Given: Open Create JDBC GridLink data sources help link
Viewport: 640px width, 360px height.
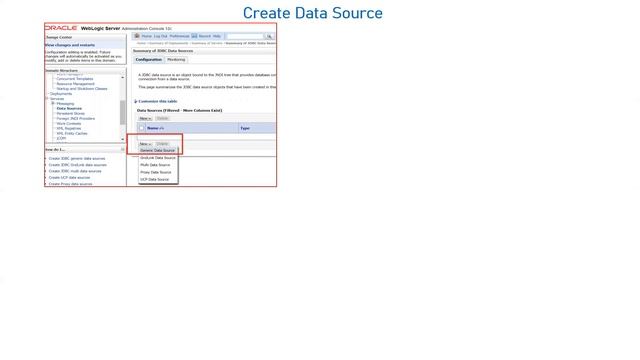Looking at the screenshot, I should click(78, 165).
